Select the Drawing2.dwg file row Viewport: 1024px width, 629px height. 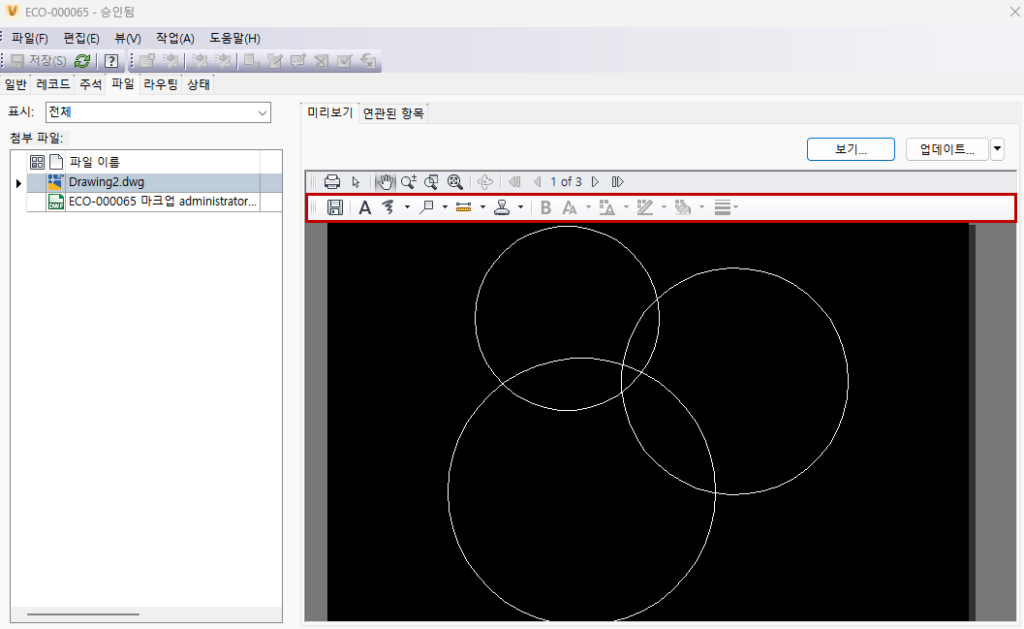tap(154, 182)
